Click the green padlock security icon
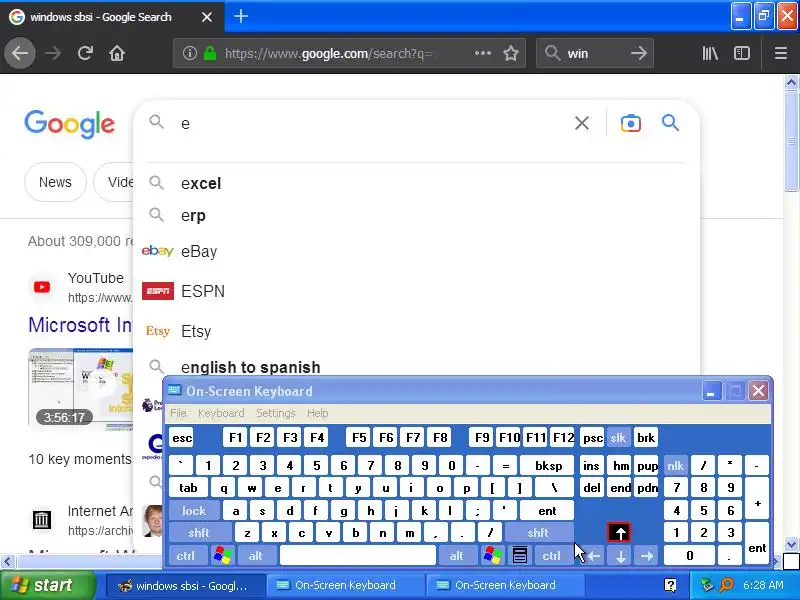The image size is (800, 600). [x=210, y=53]
